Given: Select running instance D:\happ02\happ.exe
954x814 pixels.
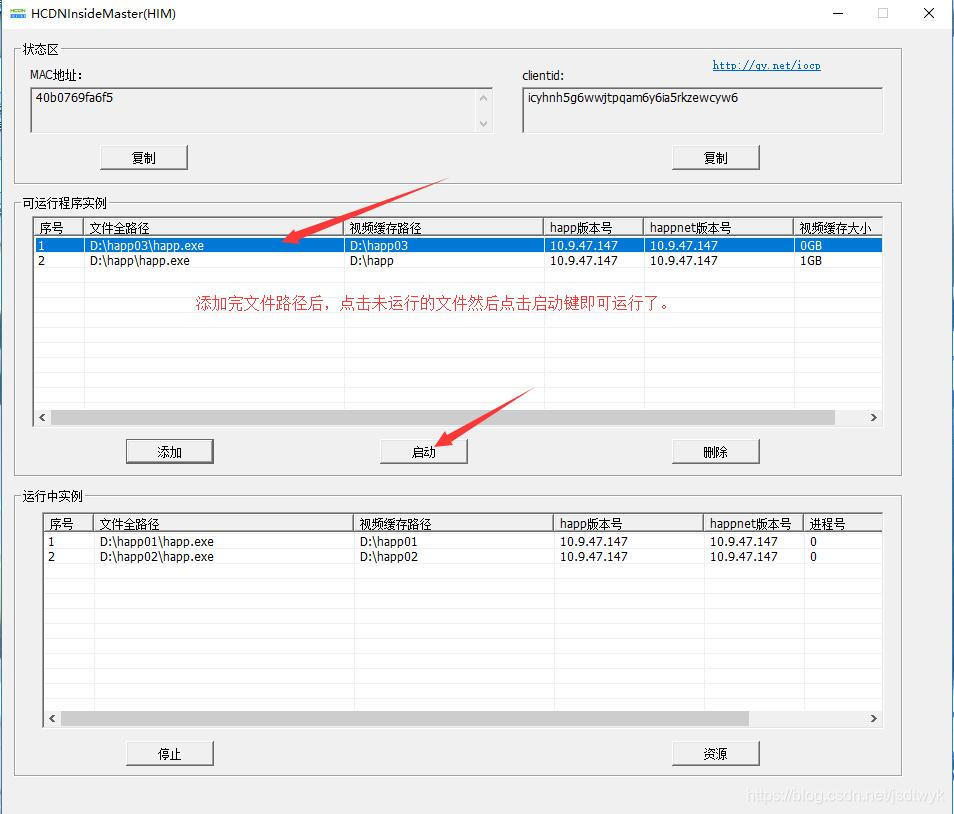Looking at the screenshot, I should (463, 557).
